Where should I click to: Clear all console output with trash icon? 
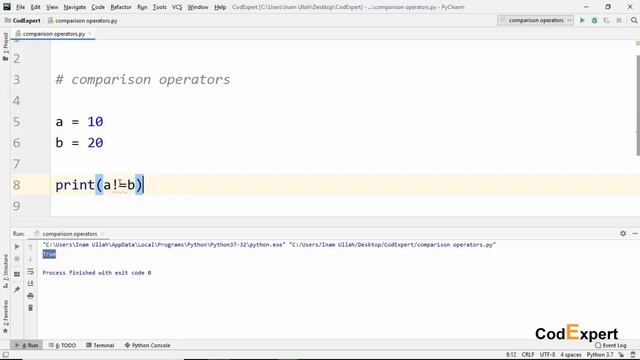point(30,308)
